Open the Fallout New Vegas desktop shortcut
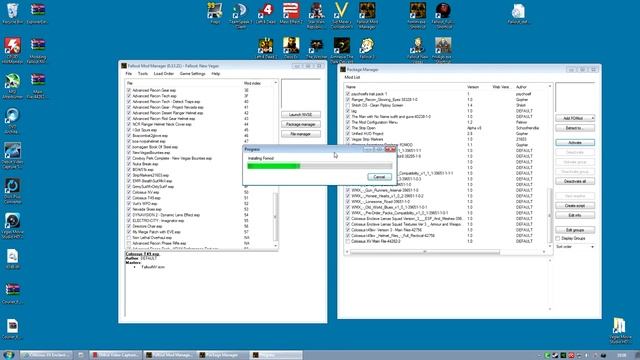Viewport: 640px width, 360px height. [x=418, y=50]
